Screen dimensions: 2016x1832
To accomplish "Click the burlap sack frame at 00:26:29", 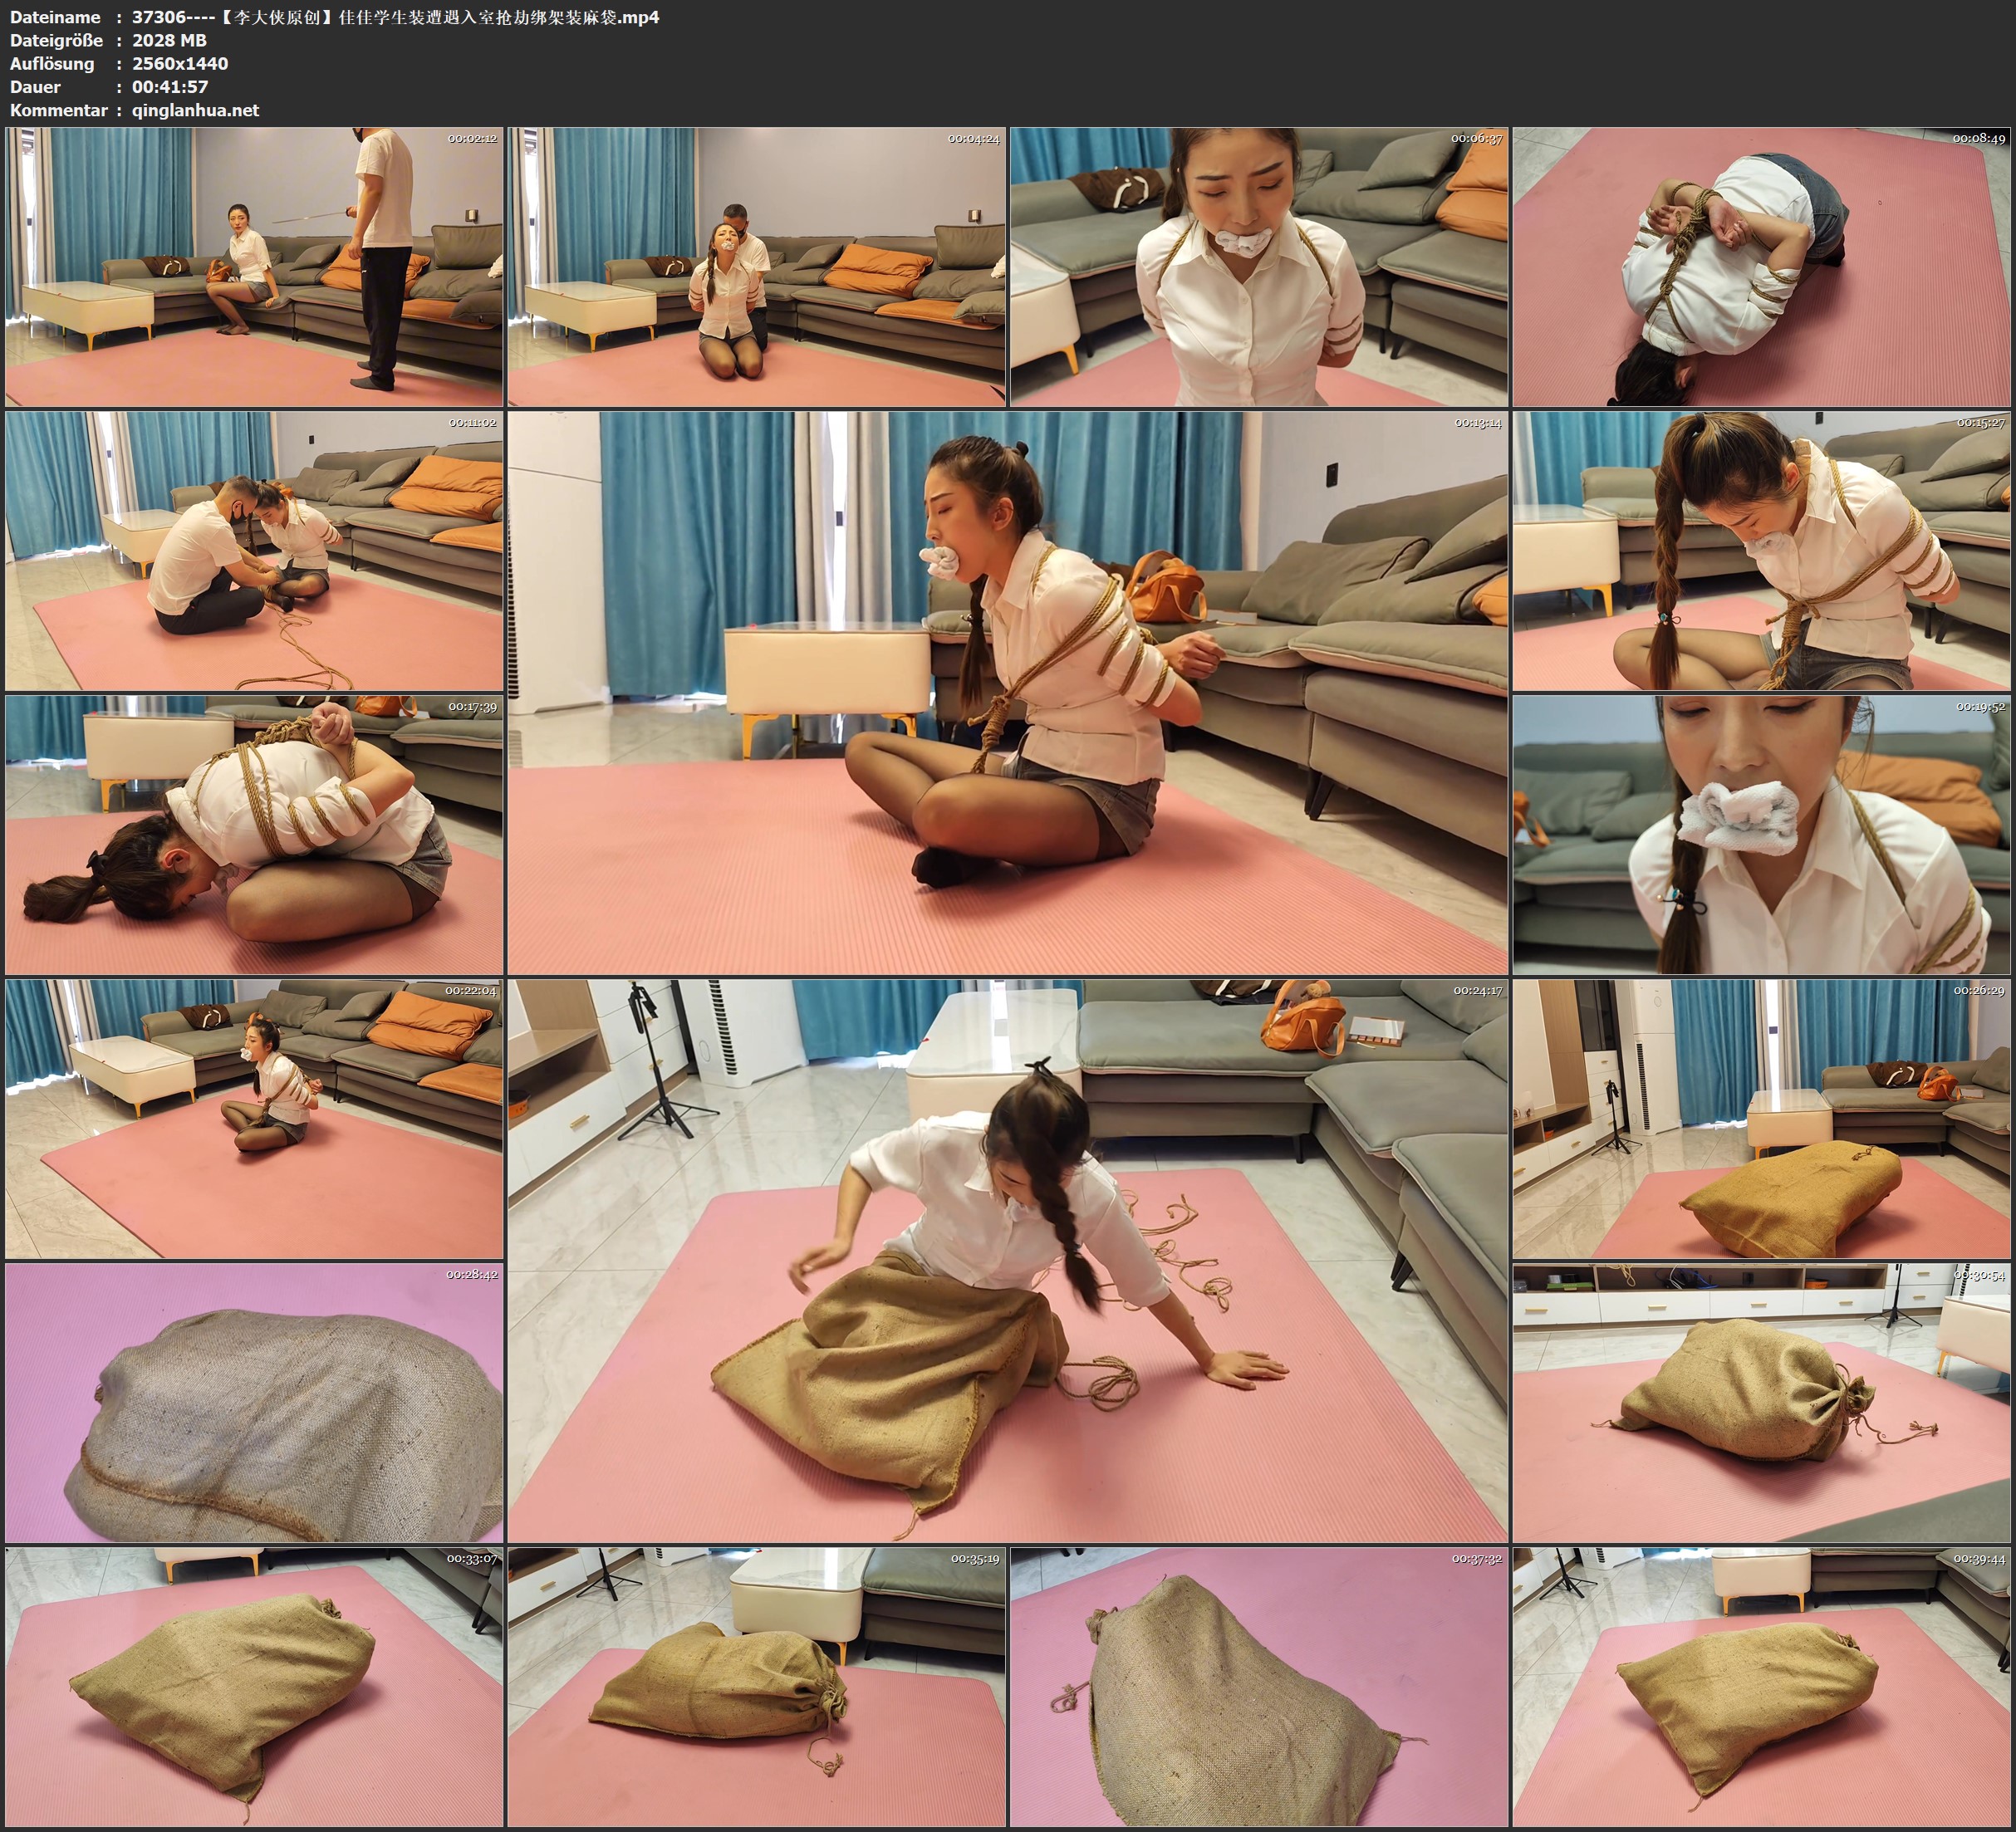I will click(1761, 1118).
